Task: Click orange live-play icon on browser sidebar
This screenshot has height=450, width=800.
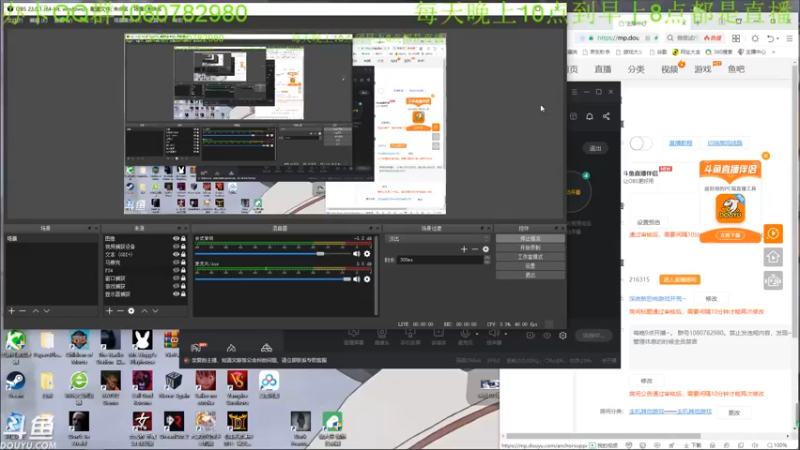Action: (773, 234)
